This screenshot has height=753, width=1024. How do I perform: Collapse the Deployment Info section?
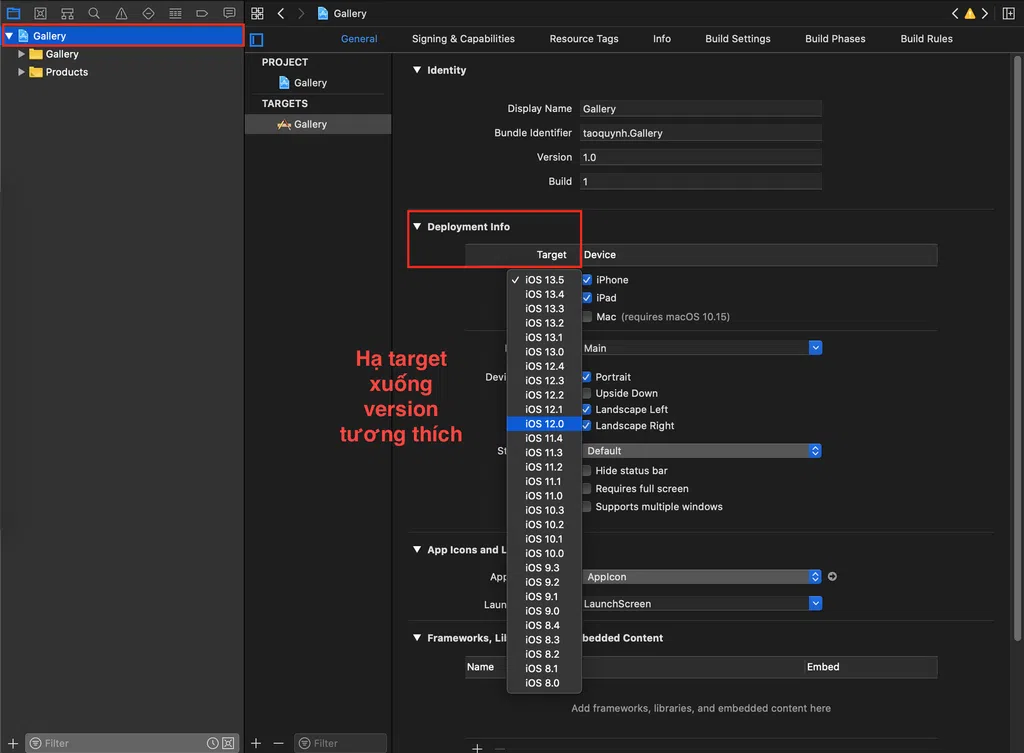(417, 227)
